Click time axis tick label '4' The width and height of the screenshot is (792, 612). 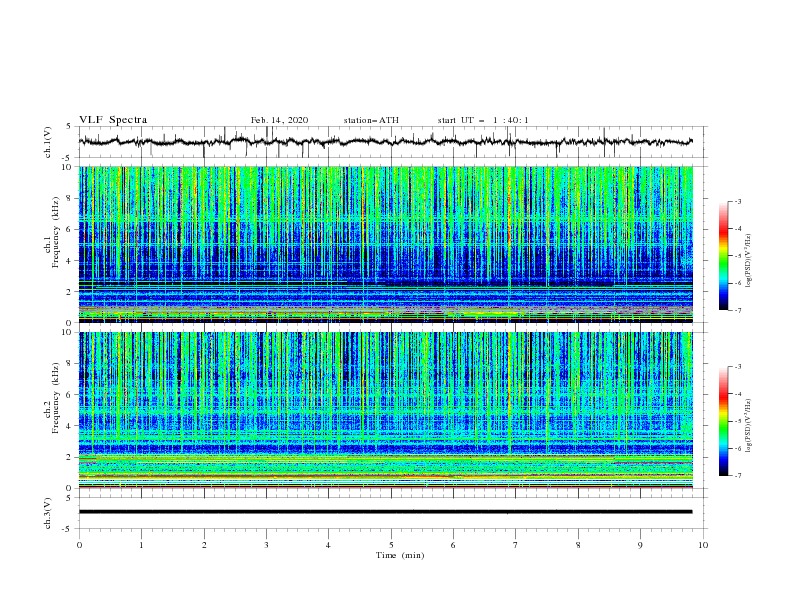click(328, 545)
